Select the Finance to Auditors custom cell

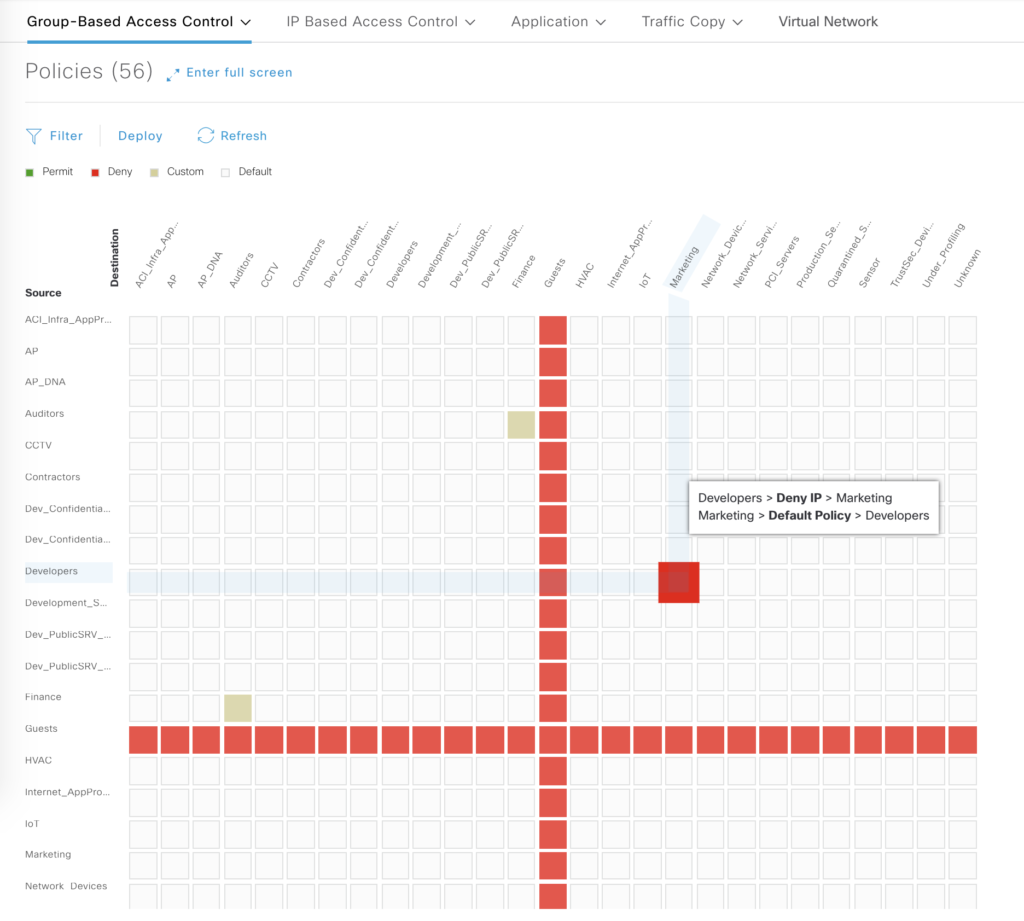[238, 708]
